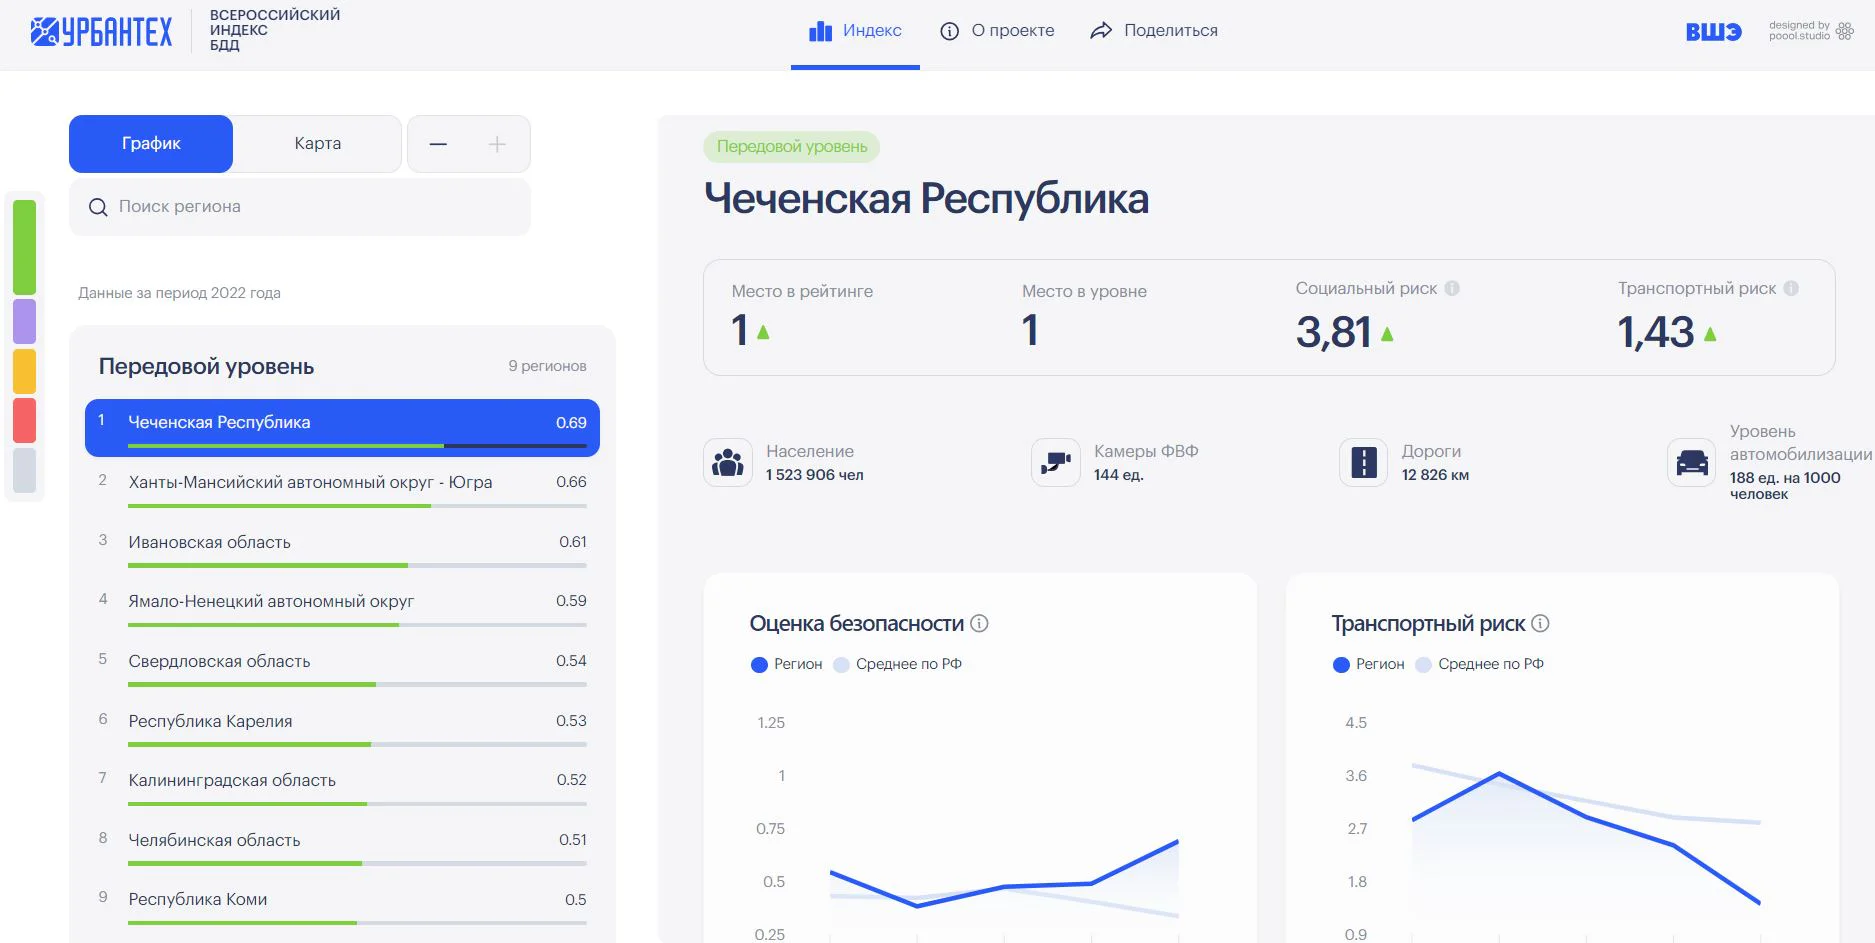Select Ямало-Ненецкий автономный округ row
This screenshot has height=943, width=1875.
(342, 605)
